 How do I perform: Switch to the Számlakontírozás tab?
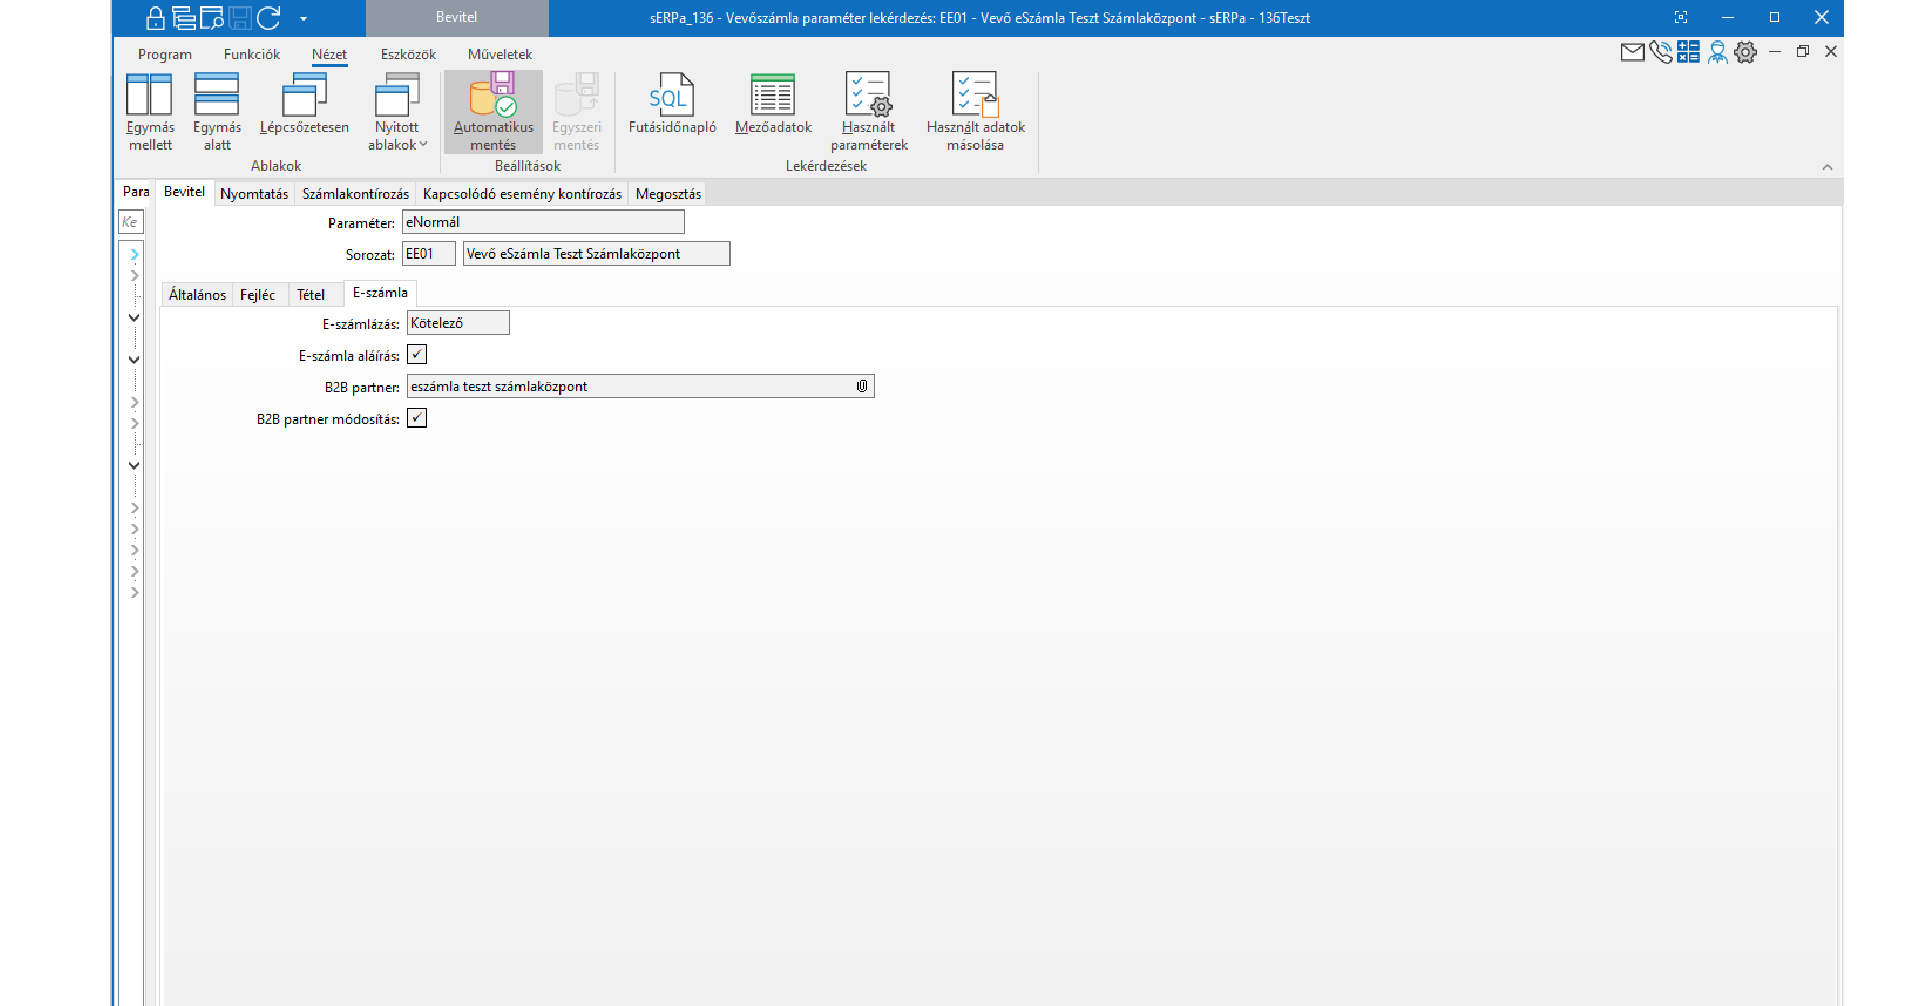click(x=355, y=194)
